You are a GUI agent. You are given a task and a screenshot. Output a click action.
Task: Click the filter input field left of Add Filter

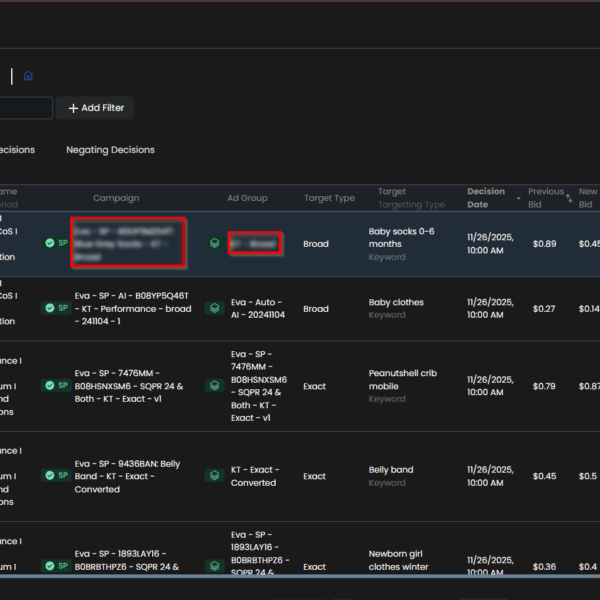[25, 108]
